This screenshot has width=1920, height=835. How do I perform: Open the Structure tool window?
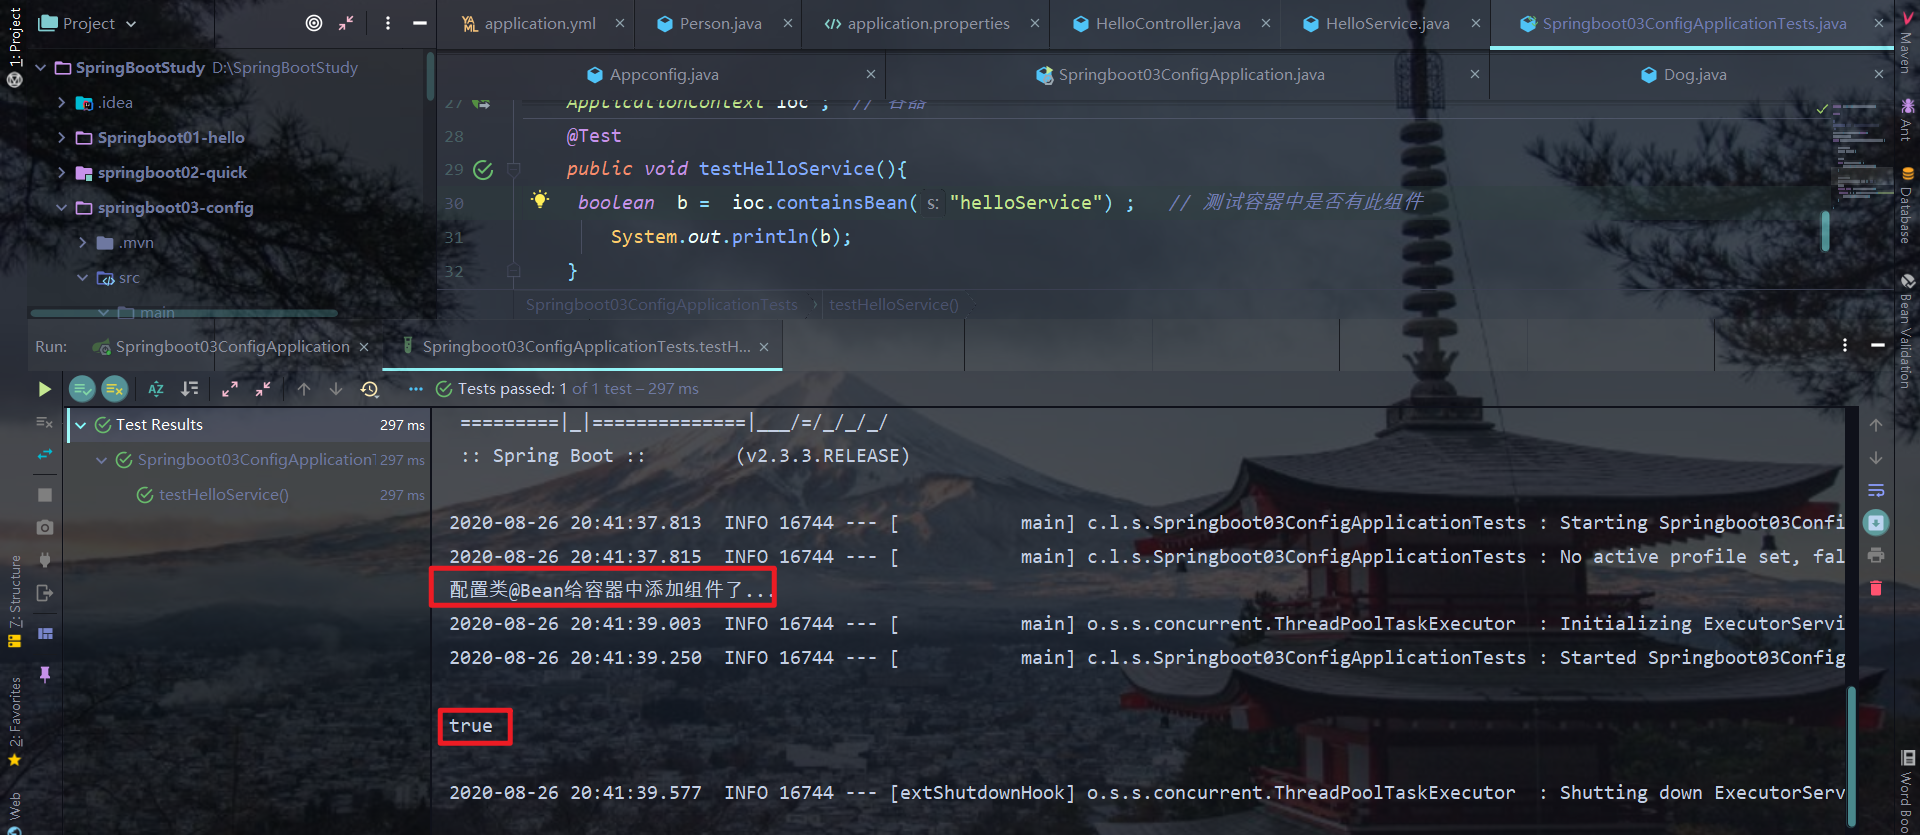tap(15, 601)
